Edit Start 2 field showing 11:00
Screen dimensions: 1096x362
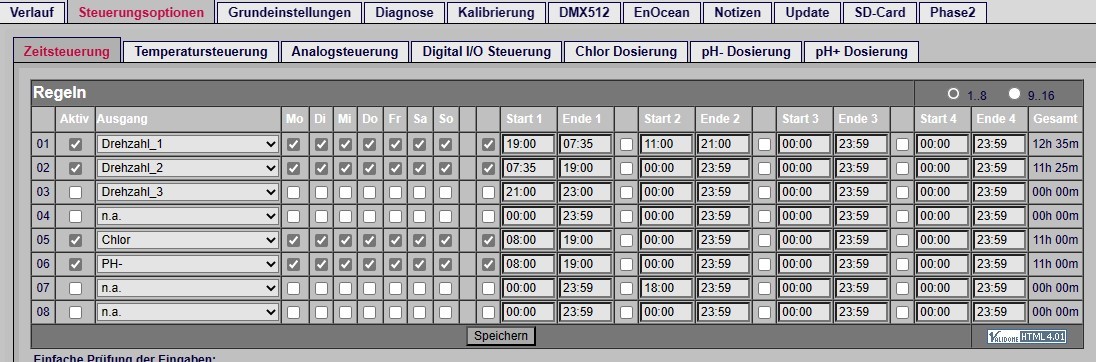pyautogui.click(x=666, y=144)
